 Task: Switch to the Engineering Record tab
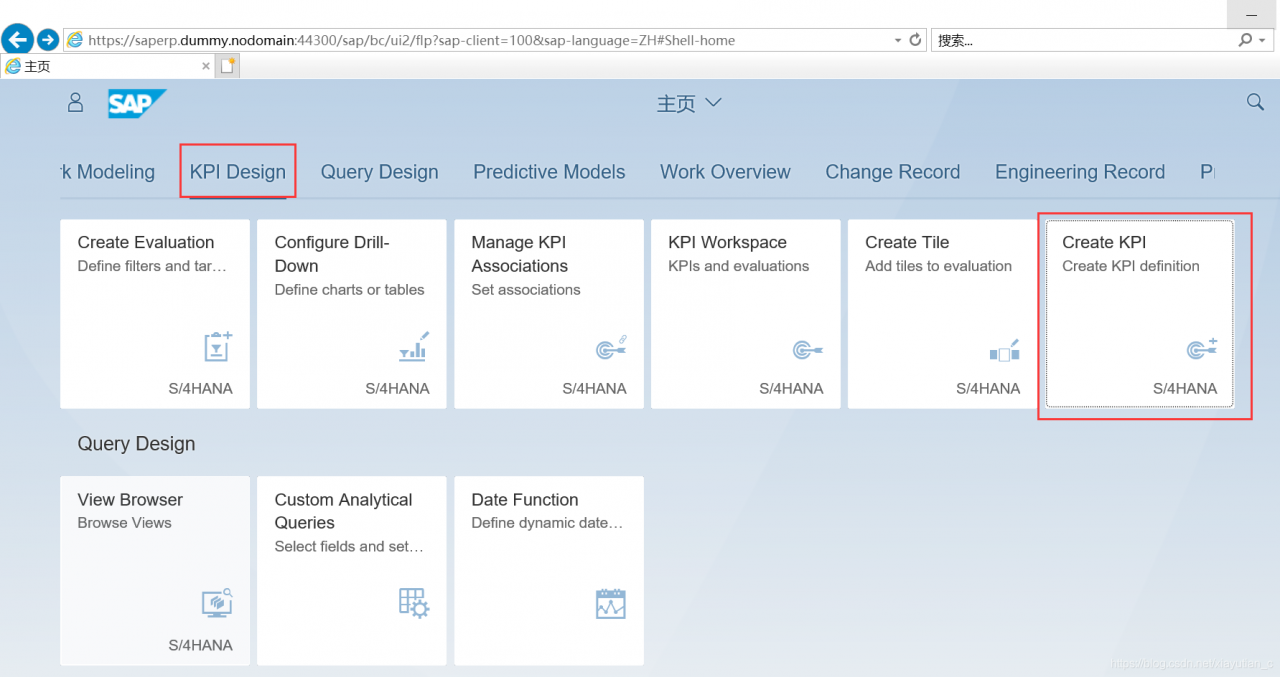pyautogui.click(x=1080, y=172)
